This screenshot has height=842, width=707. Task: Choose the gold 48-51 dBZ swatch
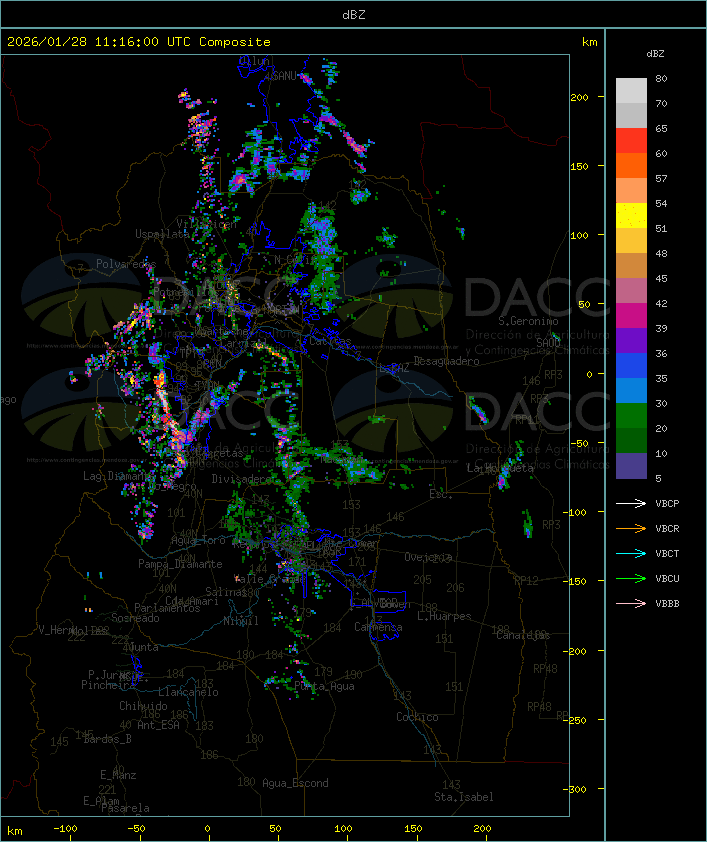pyautogui.click(x=631, y=241)
